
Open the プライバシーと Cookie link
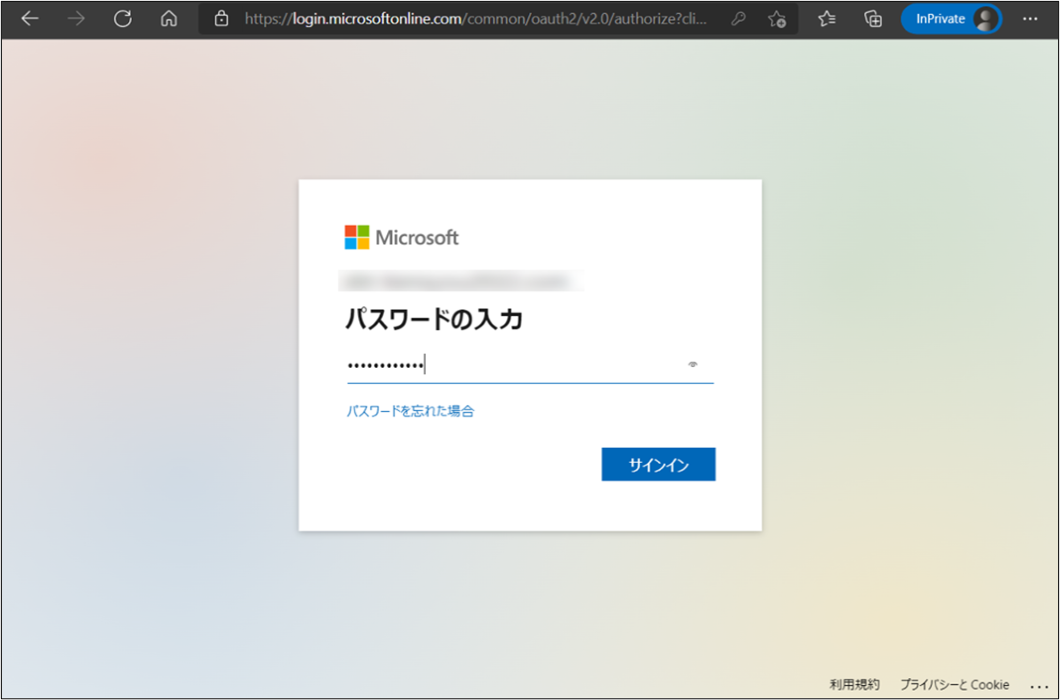[x=955, y=684]
